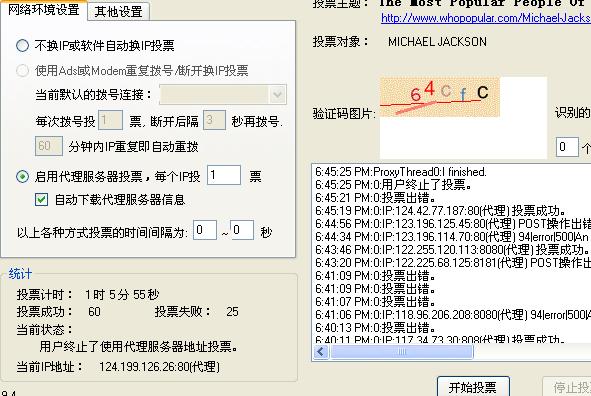Click the log's left scroll arrow
The width and height of the screenshot is (591, 396).
tap(321, 352)
